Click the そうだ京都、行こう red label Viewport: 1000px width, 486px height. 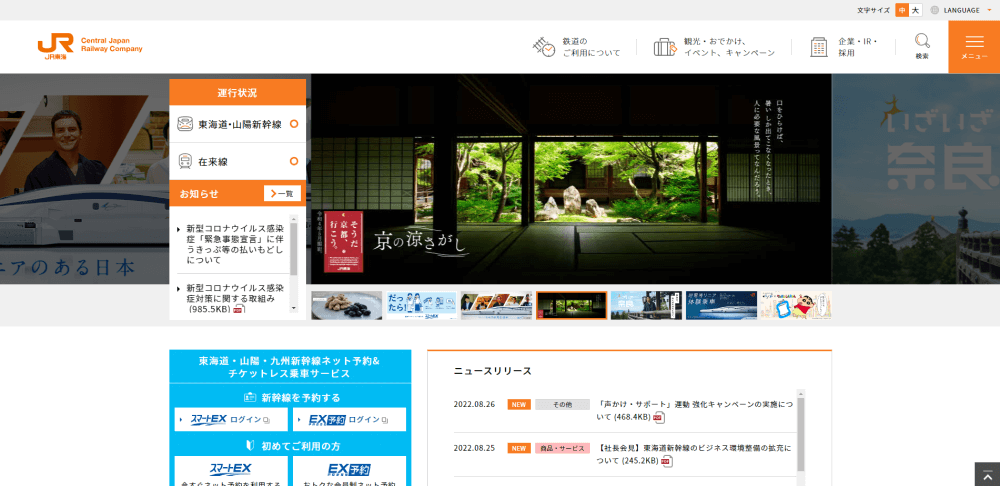(343, 242)
